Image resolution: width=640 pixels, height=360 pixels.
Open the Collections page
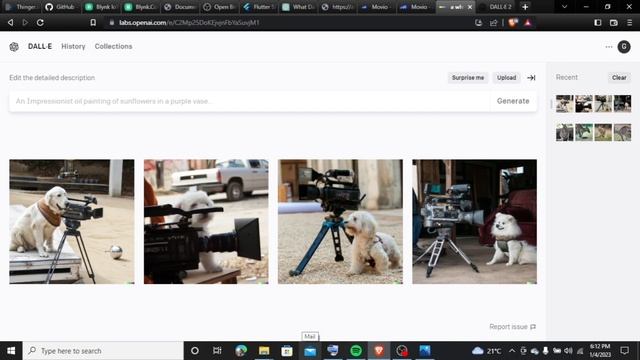[113, 47]
